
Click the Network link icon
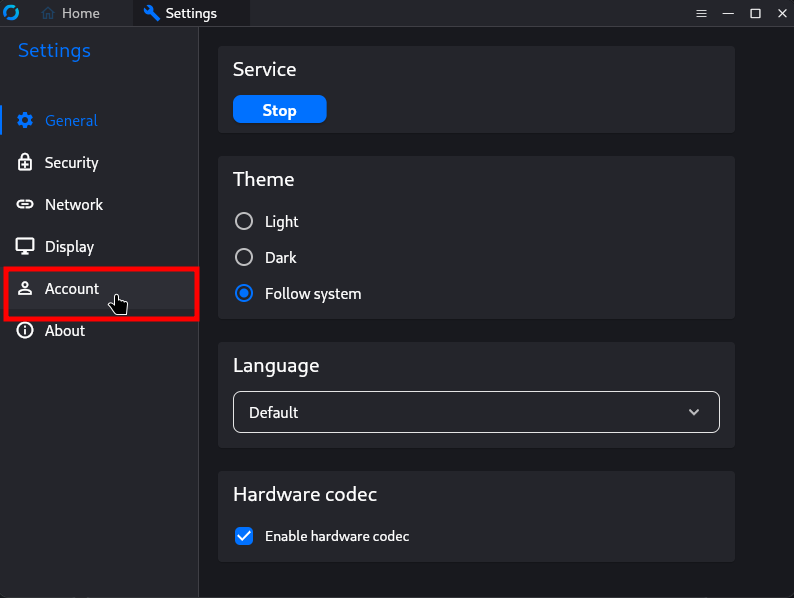tap(25, 205)
